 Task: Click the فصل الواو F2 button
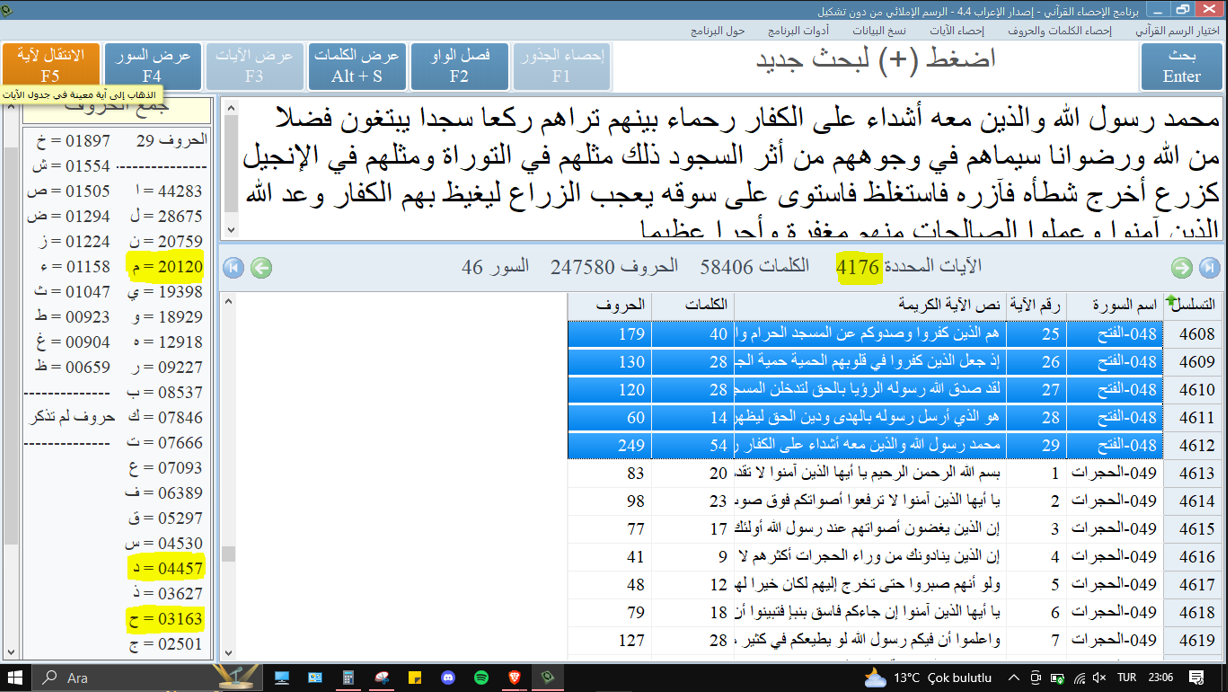click(x=459, y=66)
